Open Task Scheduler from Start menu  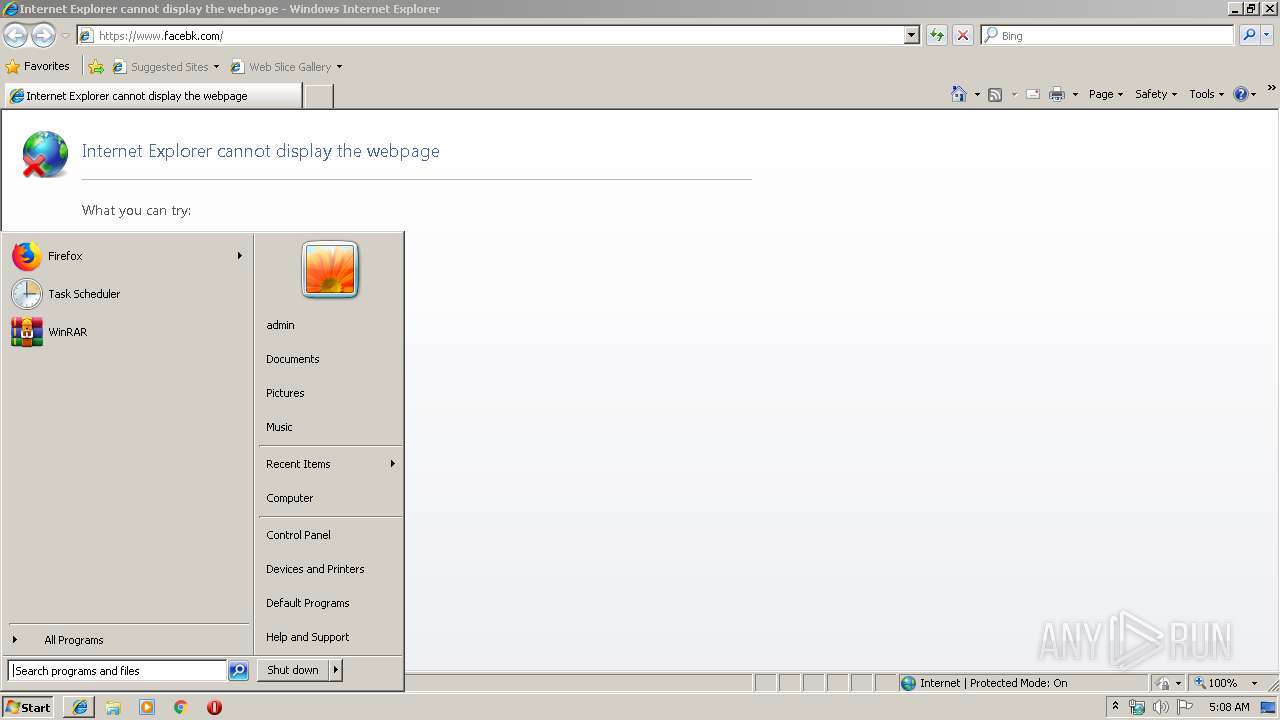point(127,294)
